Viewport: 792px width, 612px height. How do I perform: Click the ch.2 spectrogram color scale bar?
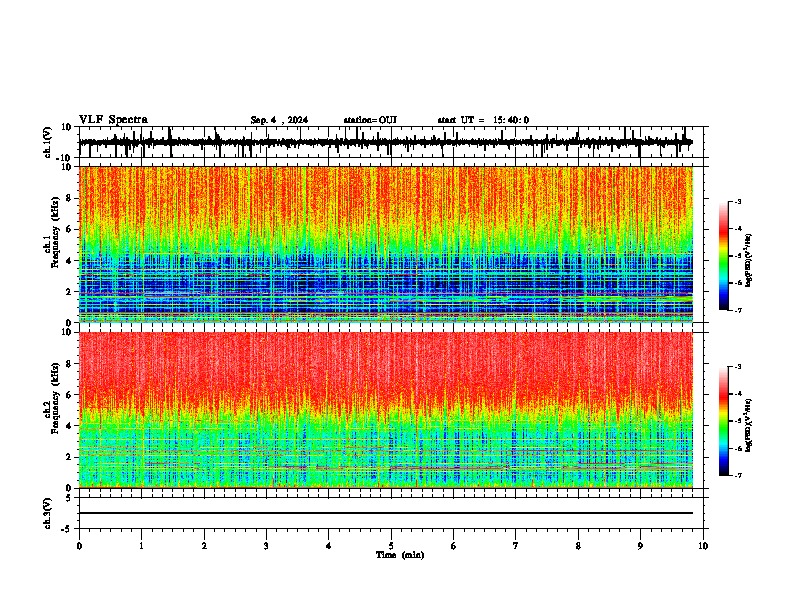(723, 421)
